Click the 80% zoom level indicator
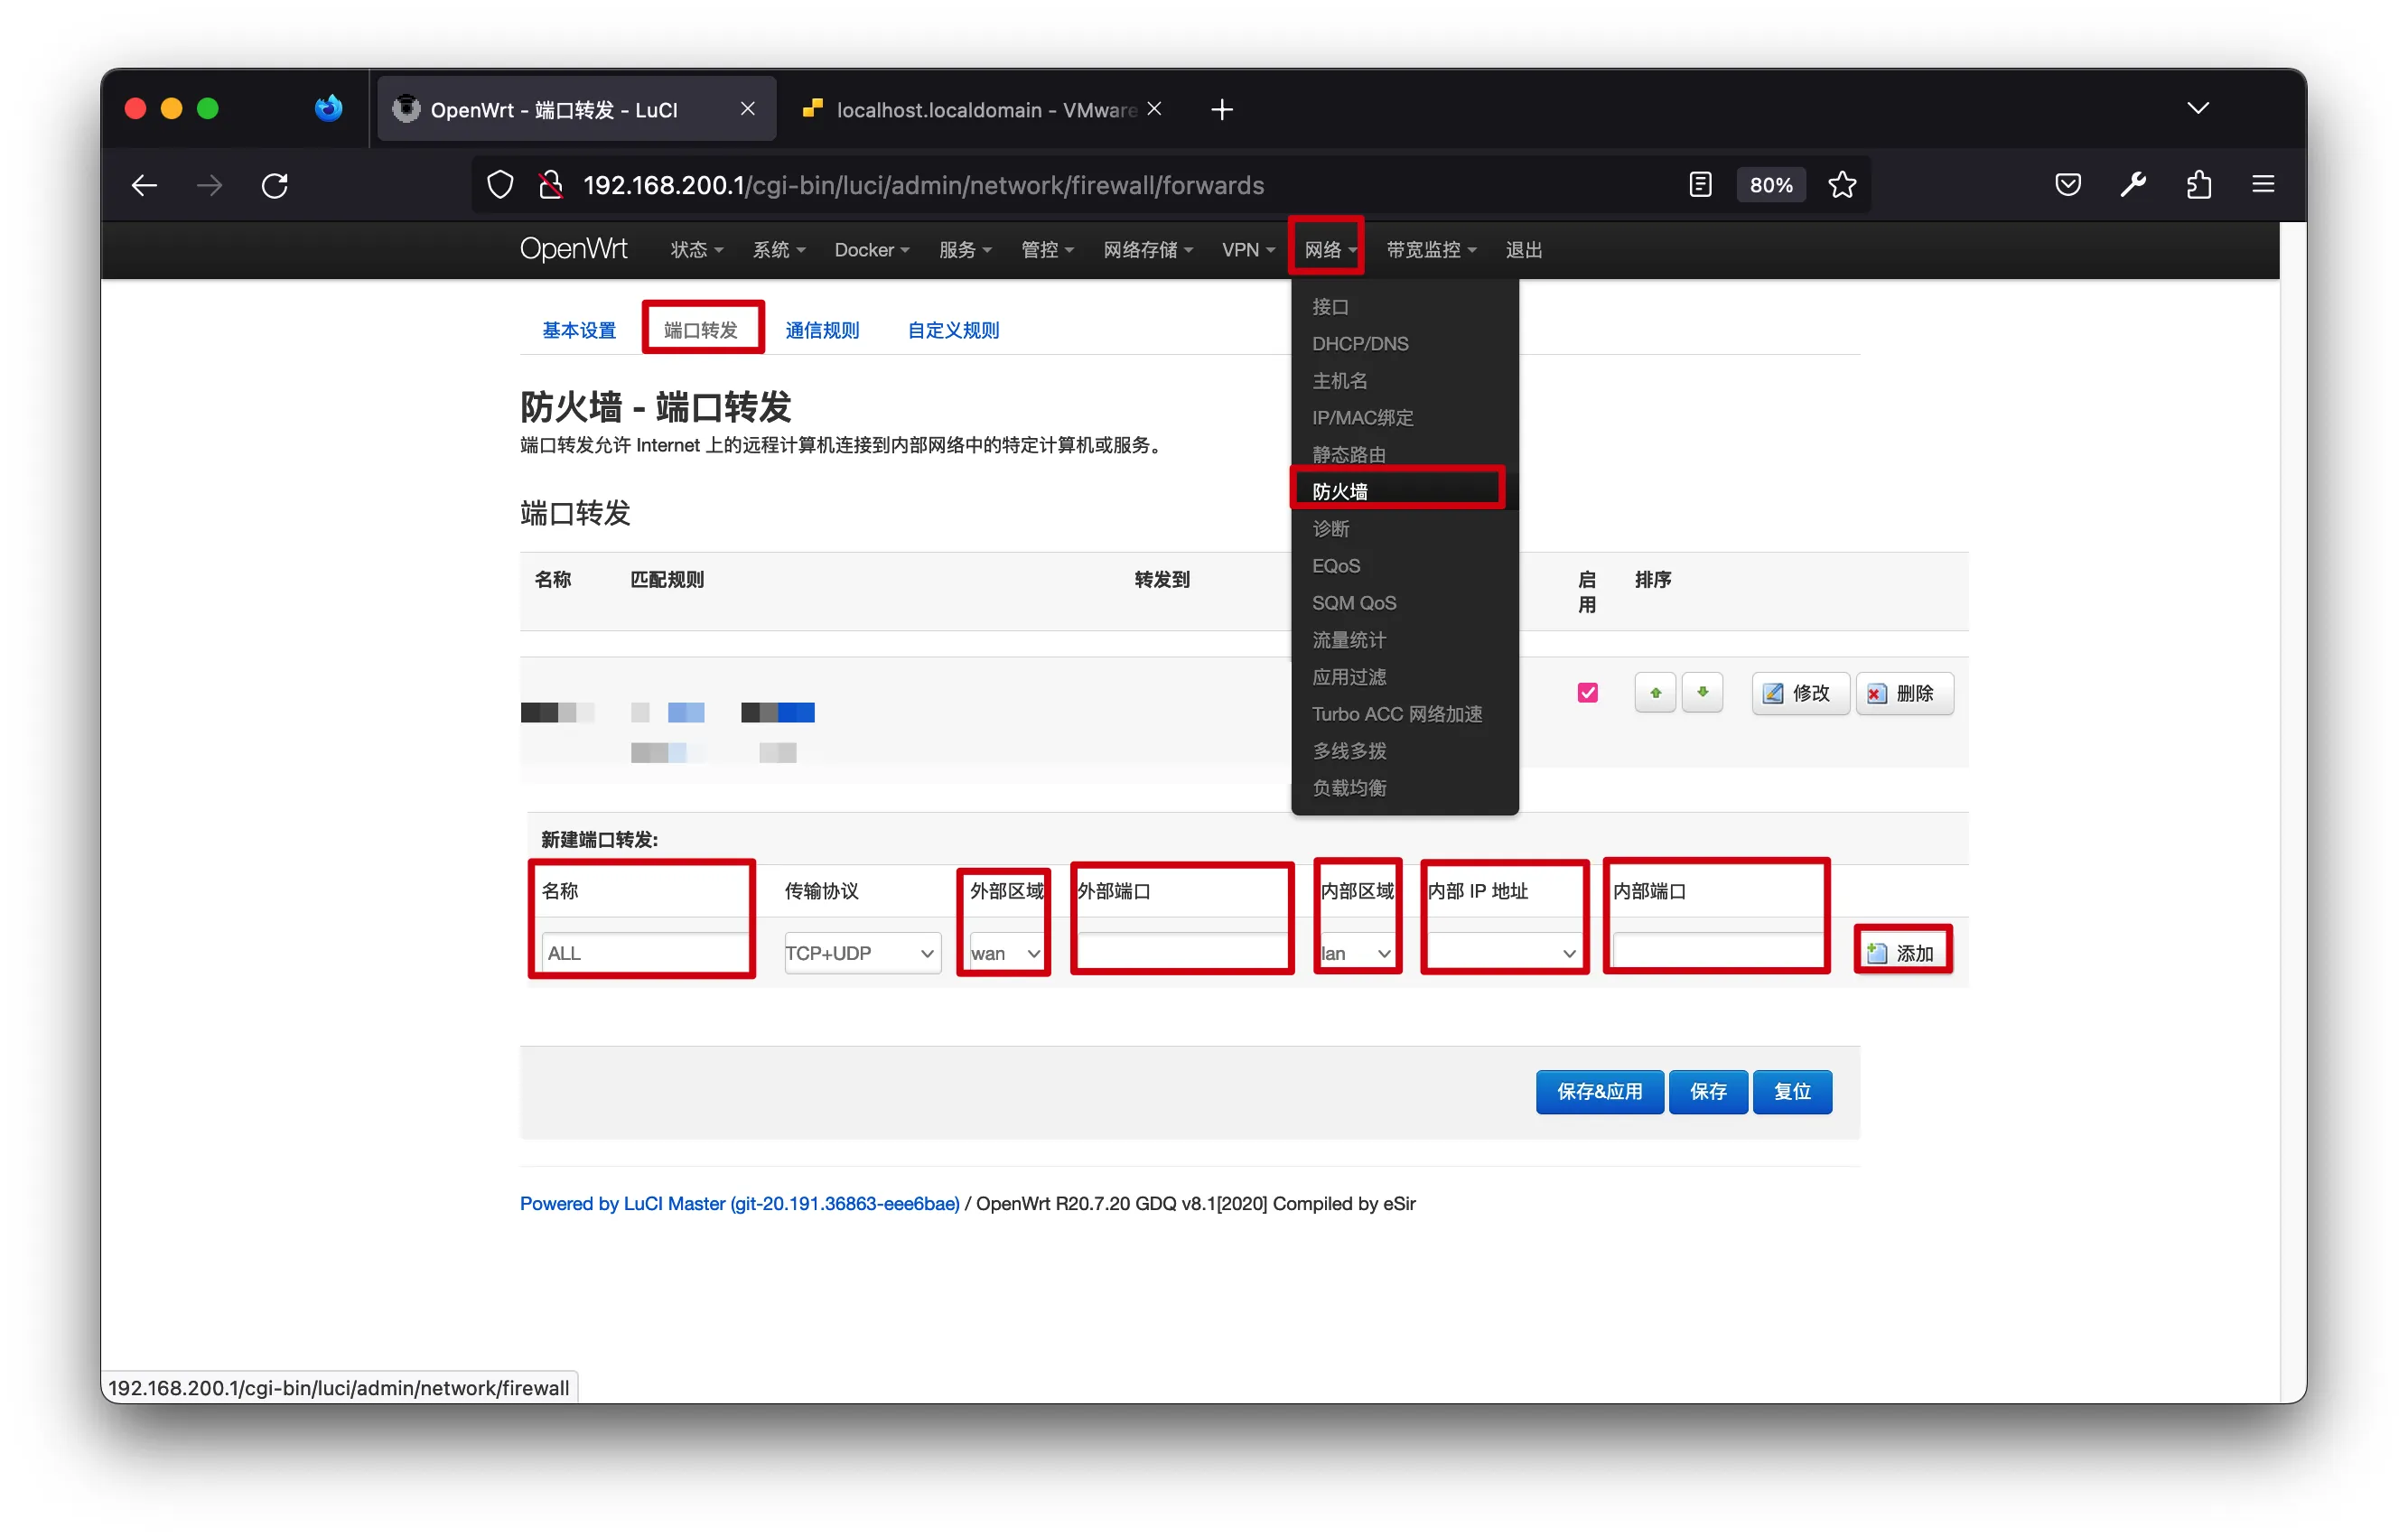Image resolution: width=2408 pixels, height=1537 pixels. coord(1770,185)
